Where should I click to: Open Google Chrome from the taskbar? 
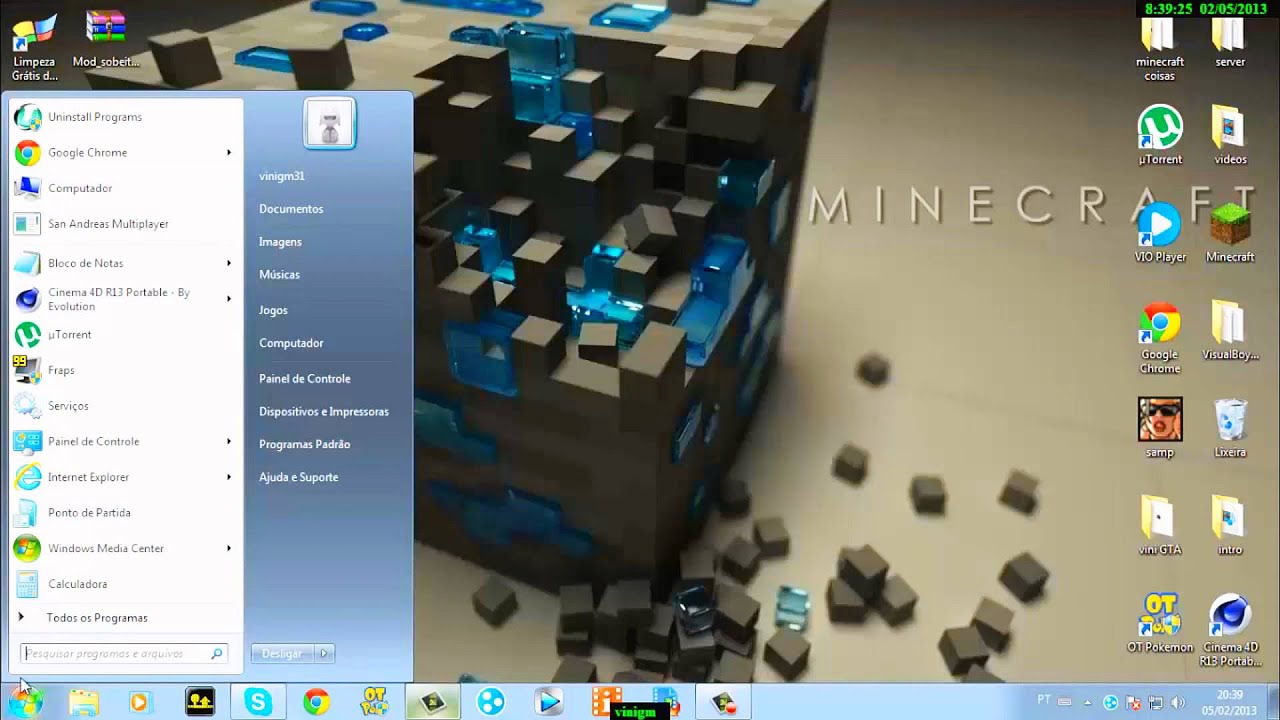(316, 702)
